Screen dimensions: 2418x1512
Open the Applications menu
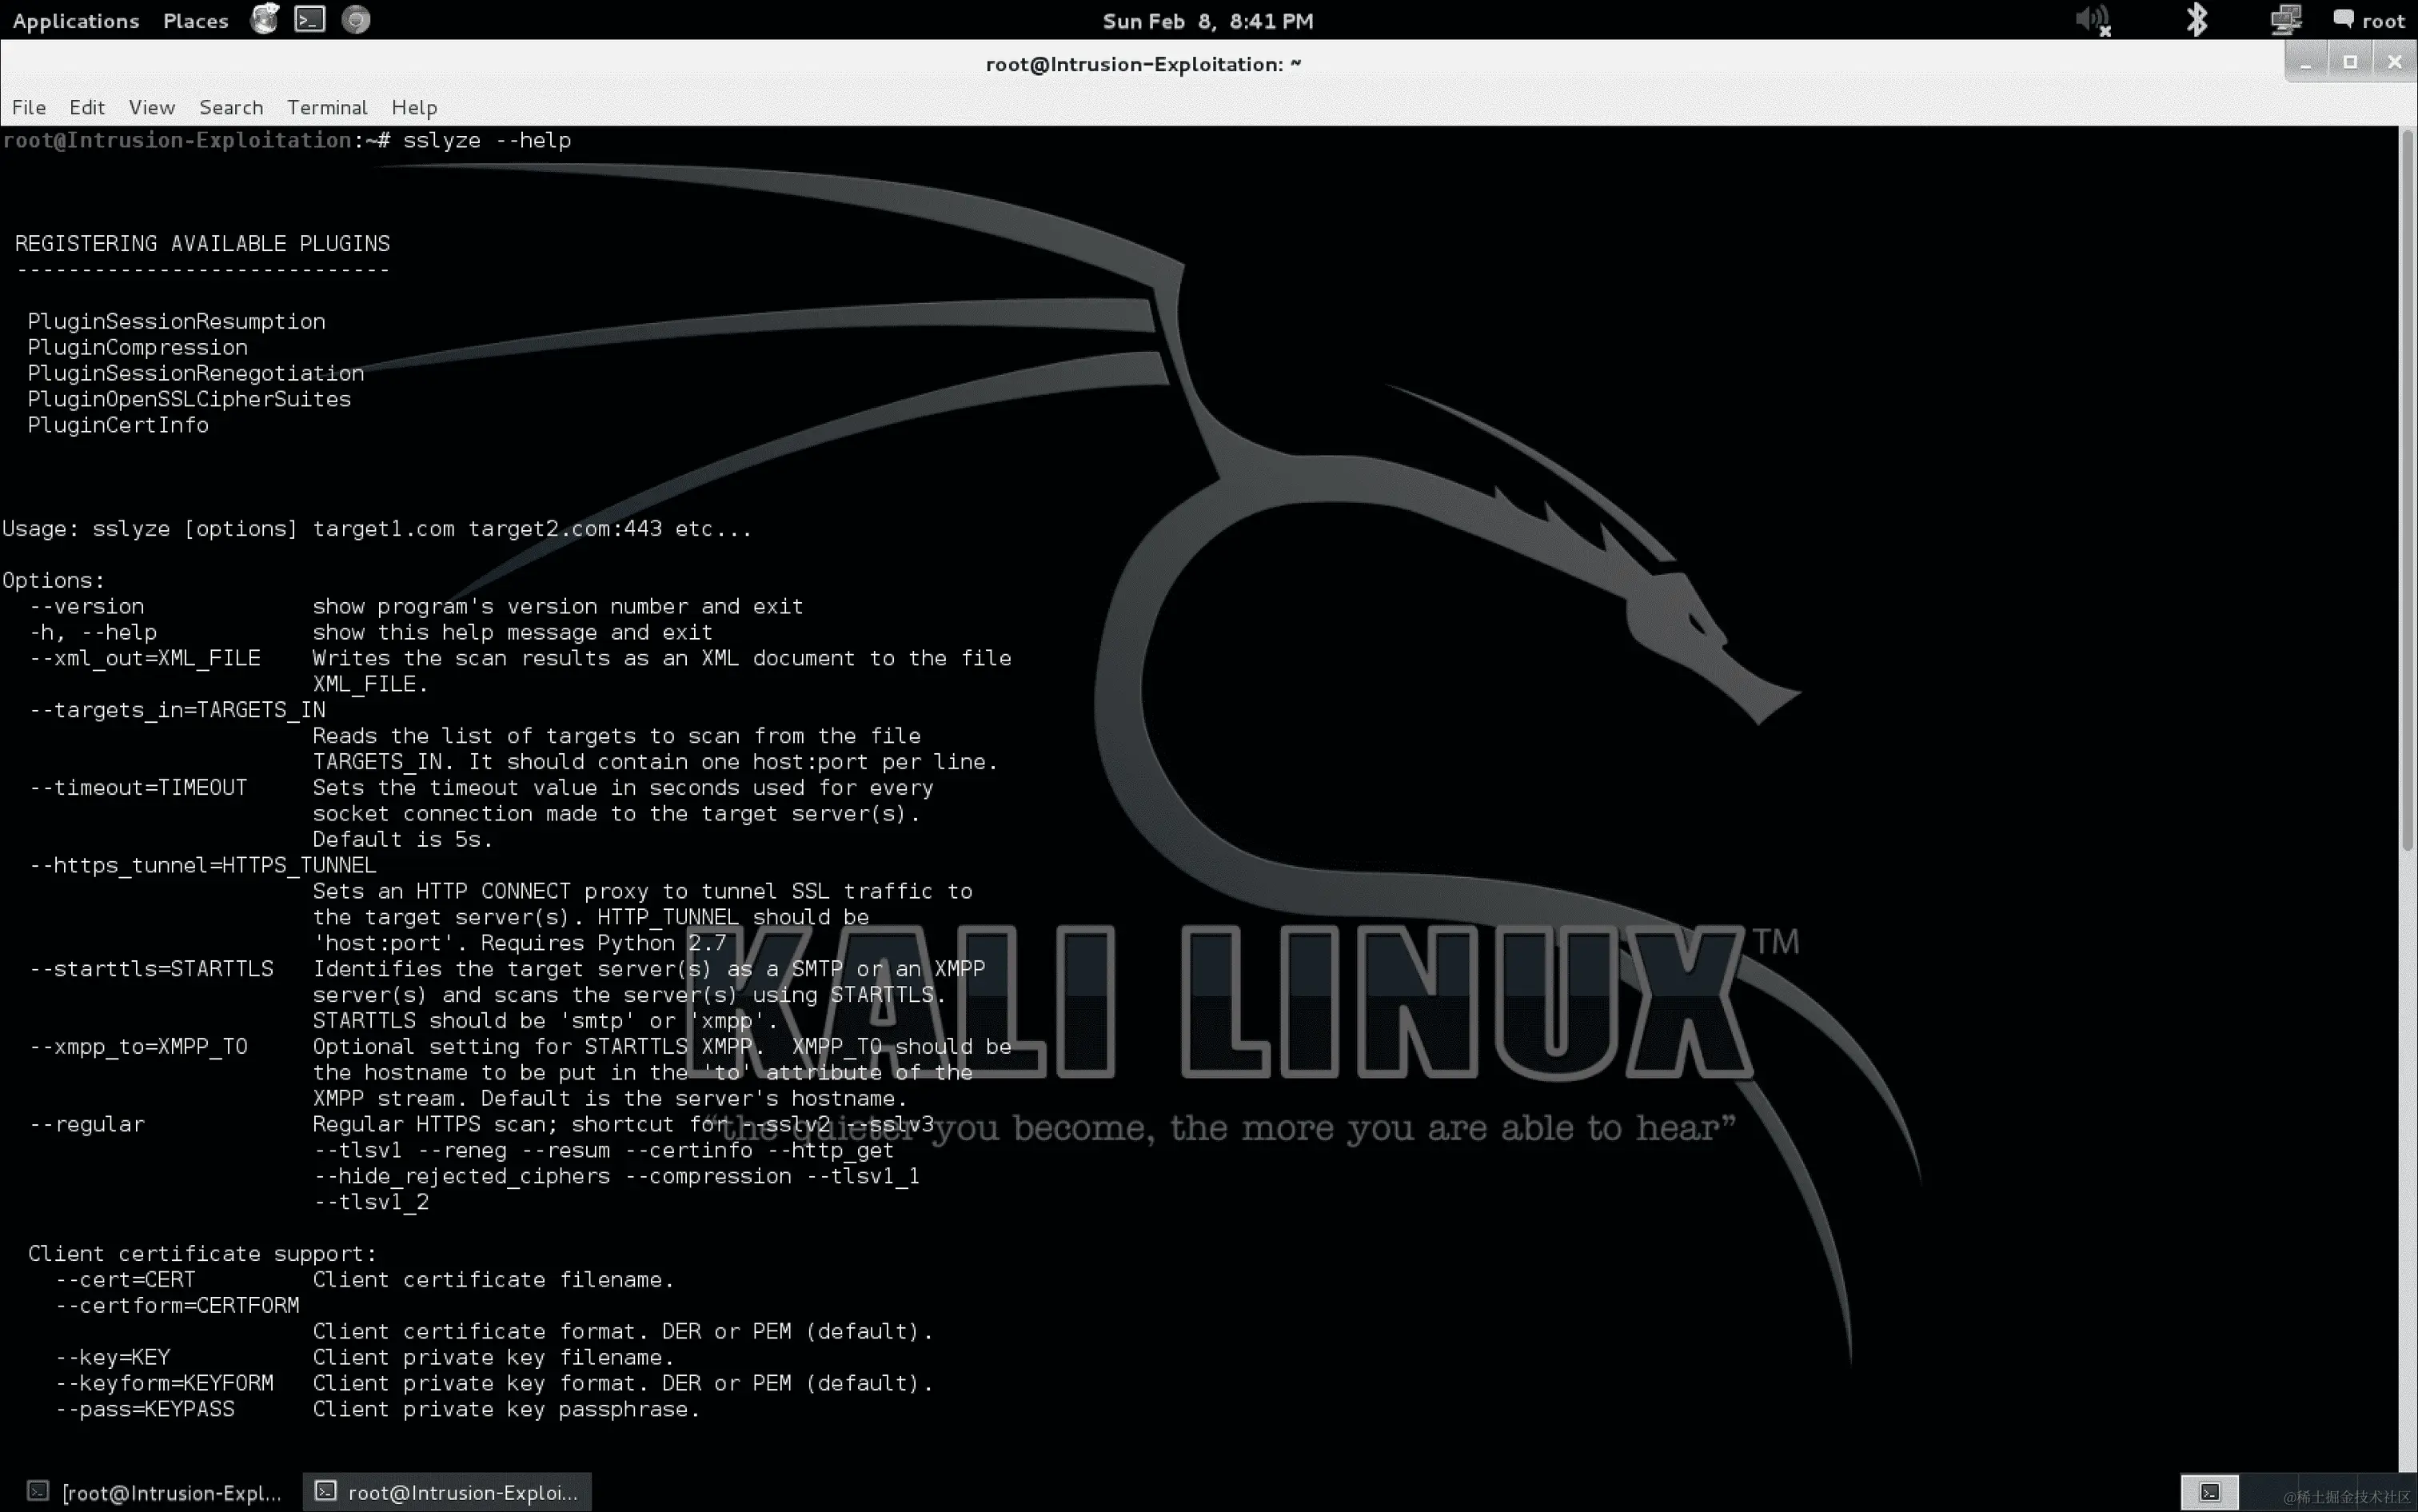pos(76,21)
